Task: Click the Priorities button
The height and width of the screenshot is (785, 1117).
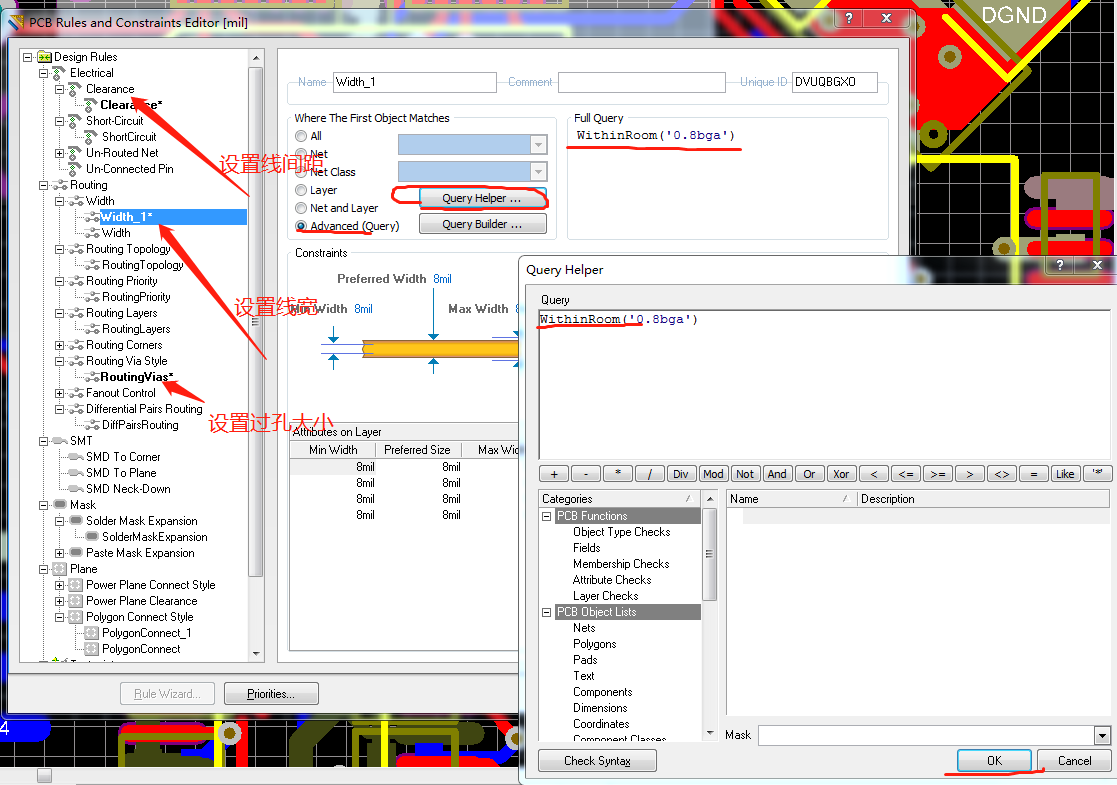Action: (271, 694)
